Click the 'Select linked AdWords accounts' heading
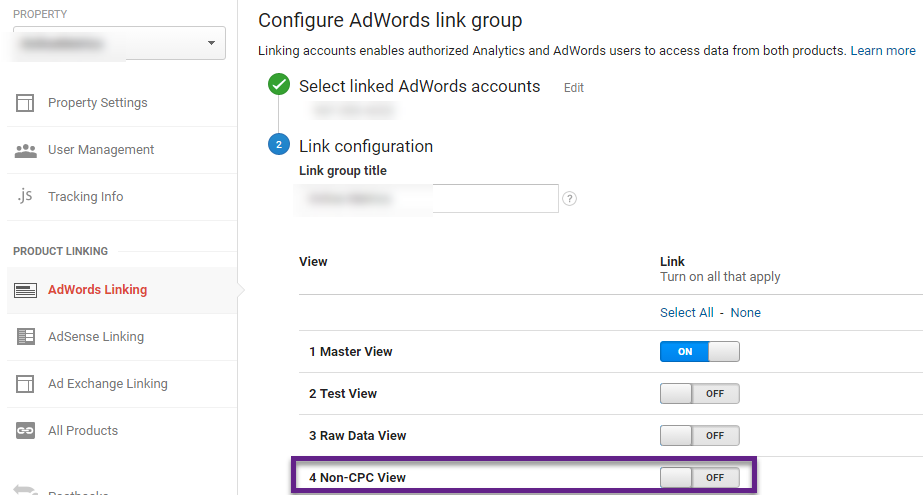The image size is (923, 495). pyautogui.click(x=419, y=87)
